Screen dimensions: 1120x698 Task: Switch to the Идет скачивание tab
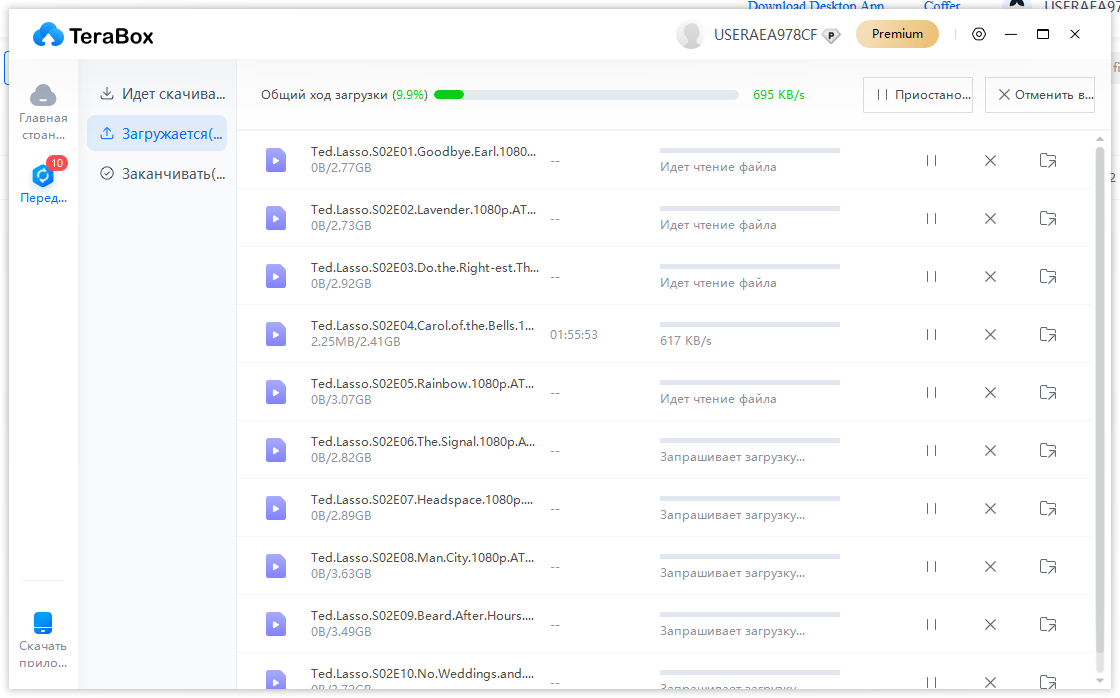coord(162,94)
